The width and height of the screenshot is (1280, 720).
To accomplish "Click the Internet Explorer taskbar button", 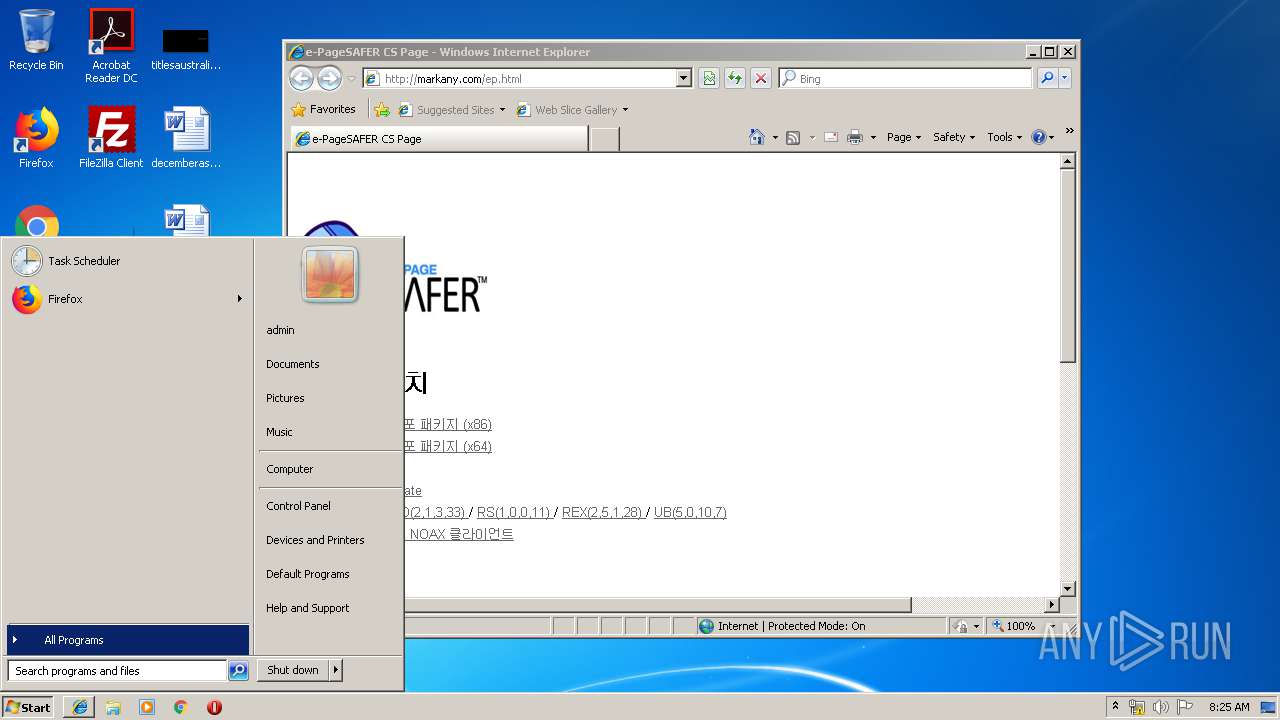I will click(x=80, y=707).
